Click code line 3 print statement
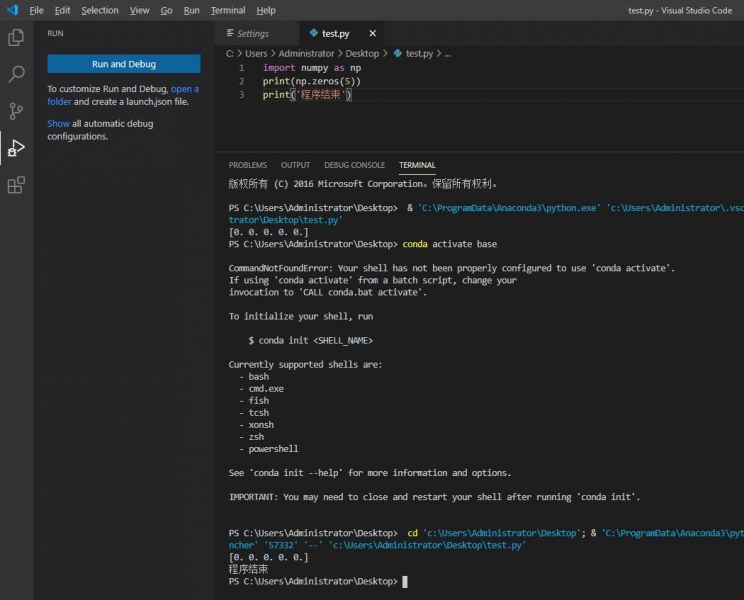The height and width of the screenshot is (600, 744). 307,94
